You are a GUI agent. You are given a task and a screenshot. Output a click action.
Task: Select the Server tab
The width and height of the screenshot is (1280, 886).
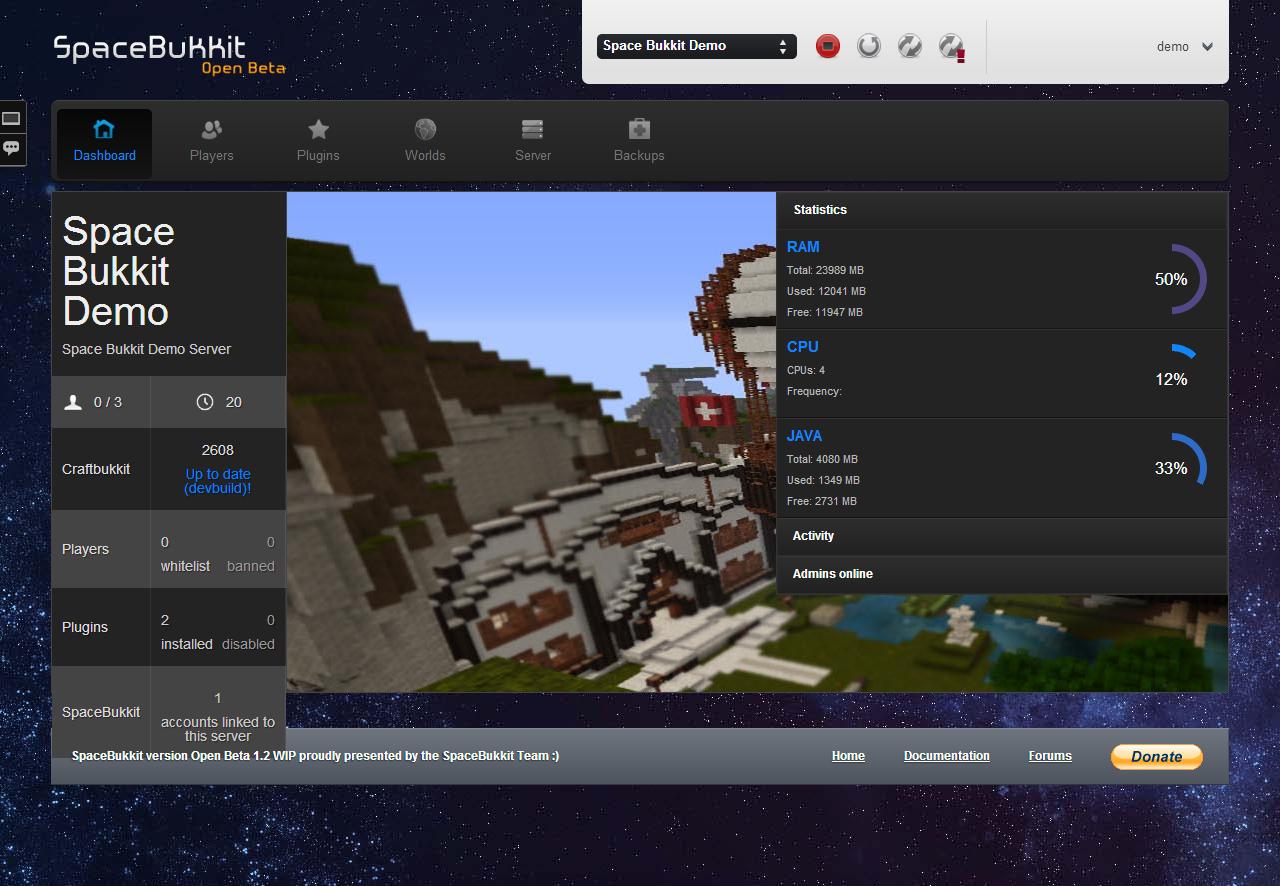(533, 143)
